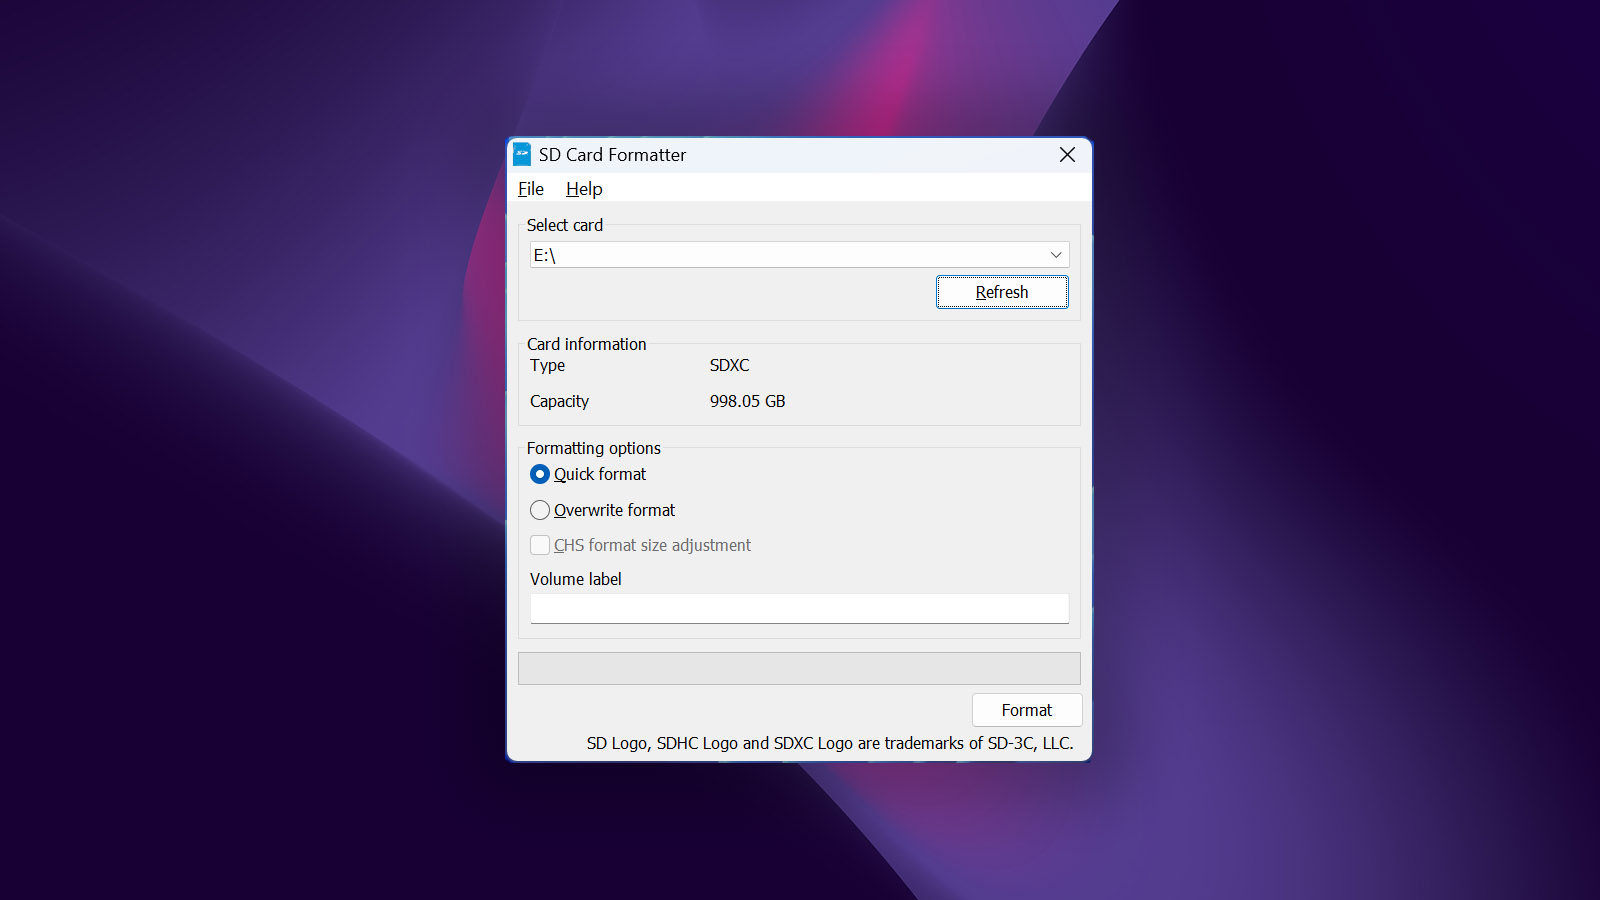This screenshot has height=900, width=1600.
Task: Click the Volume label caption
Action: (x=575, y=579)
